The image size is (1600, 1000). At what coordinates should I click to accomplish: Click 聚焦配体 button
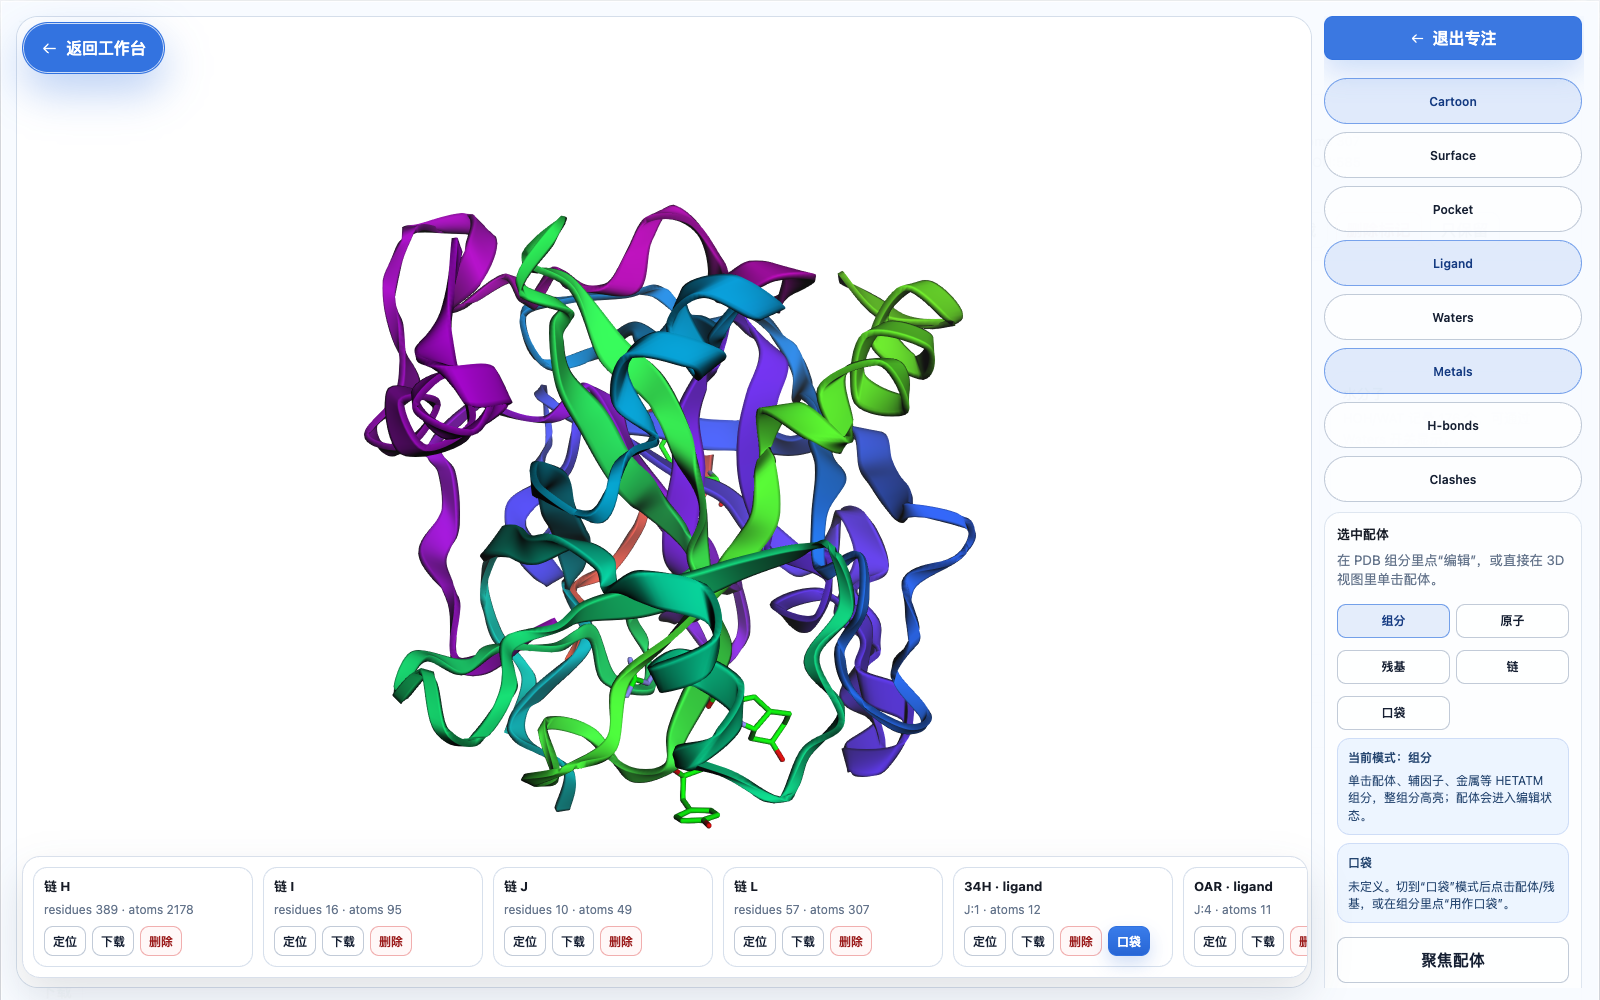[1452, 960]
